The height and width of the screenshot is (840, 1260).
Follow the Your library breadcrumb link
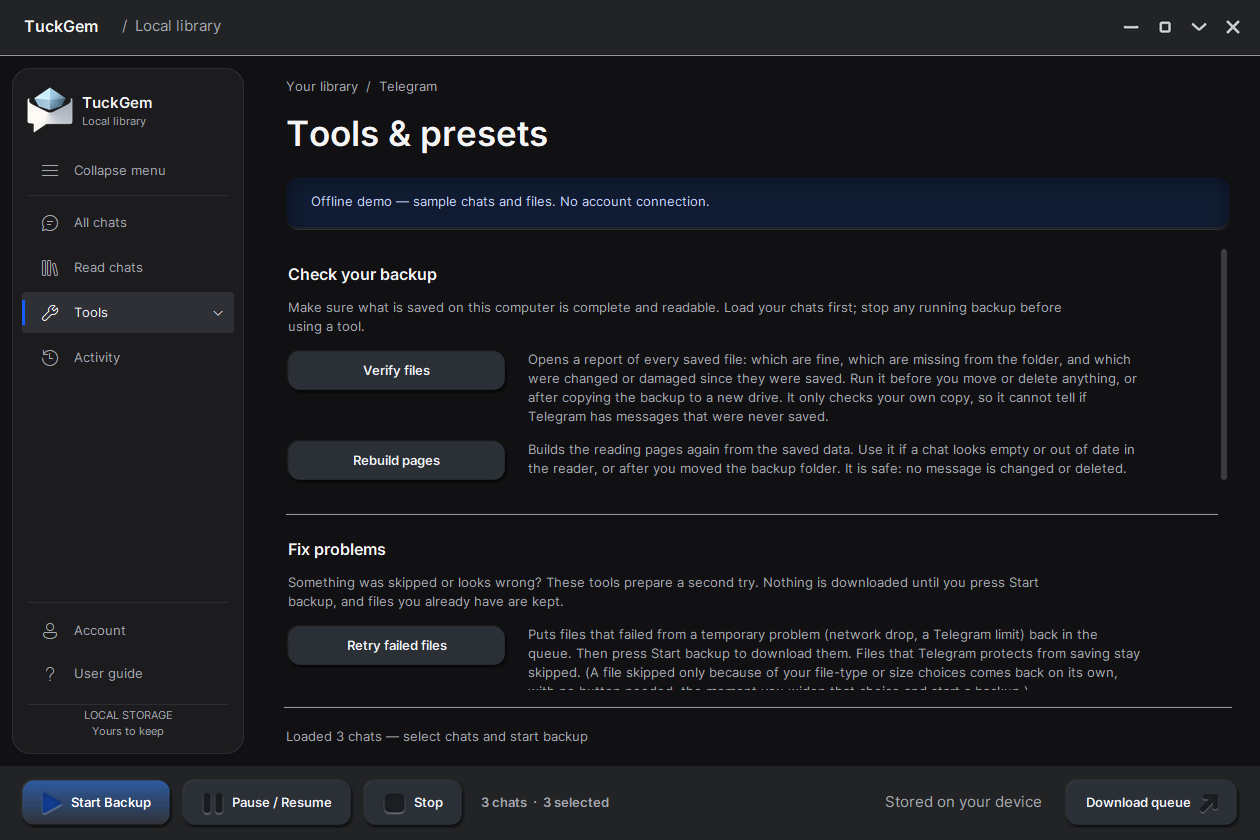(322, 87)
